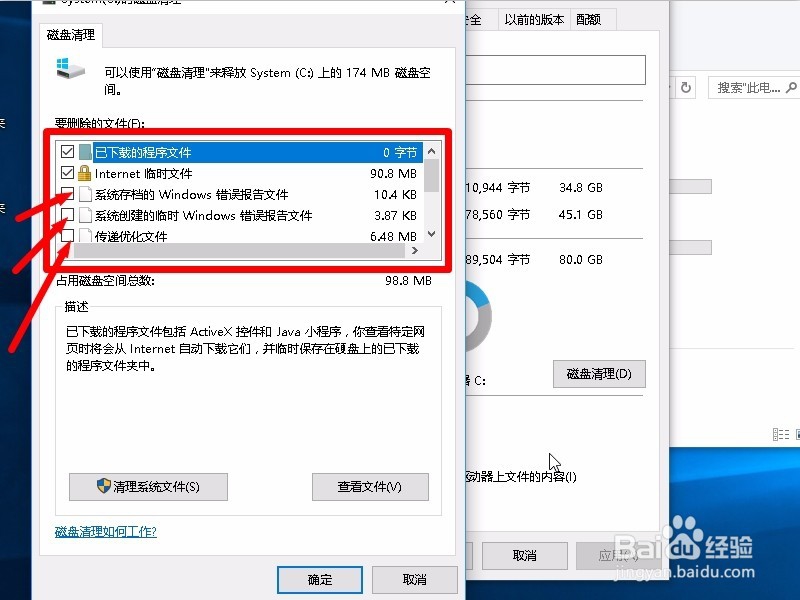Viewport: 800px width, 600px height.
Task: Click the 98.8 MB total space value
Action: 408,281
